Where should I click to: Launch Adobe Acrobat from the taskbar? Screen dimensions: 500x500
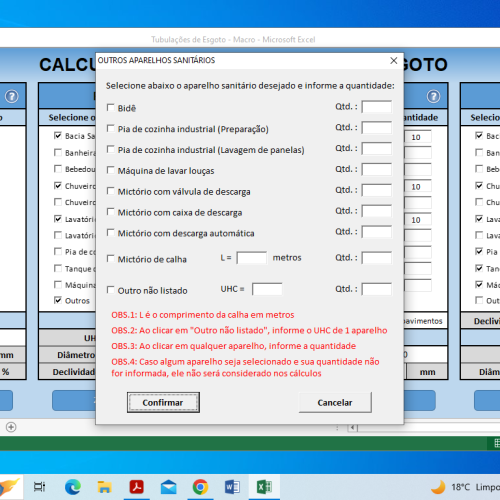coord(136,487)
